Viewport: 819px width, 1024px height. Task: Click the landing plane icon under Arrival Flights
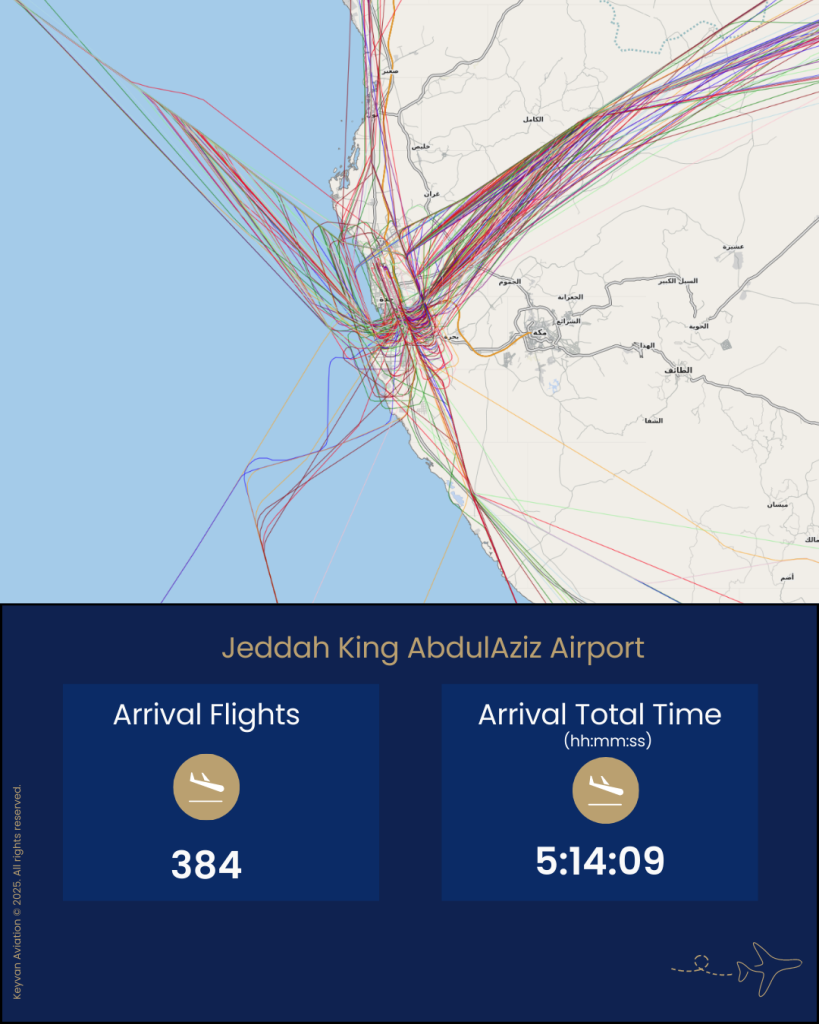(x=206, y=788)
